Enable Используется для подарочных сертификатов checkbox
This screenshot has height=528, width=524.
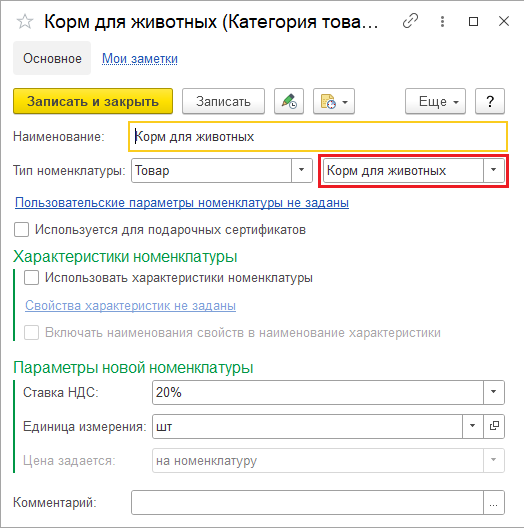[21, 230]
